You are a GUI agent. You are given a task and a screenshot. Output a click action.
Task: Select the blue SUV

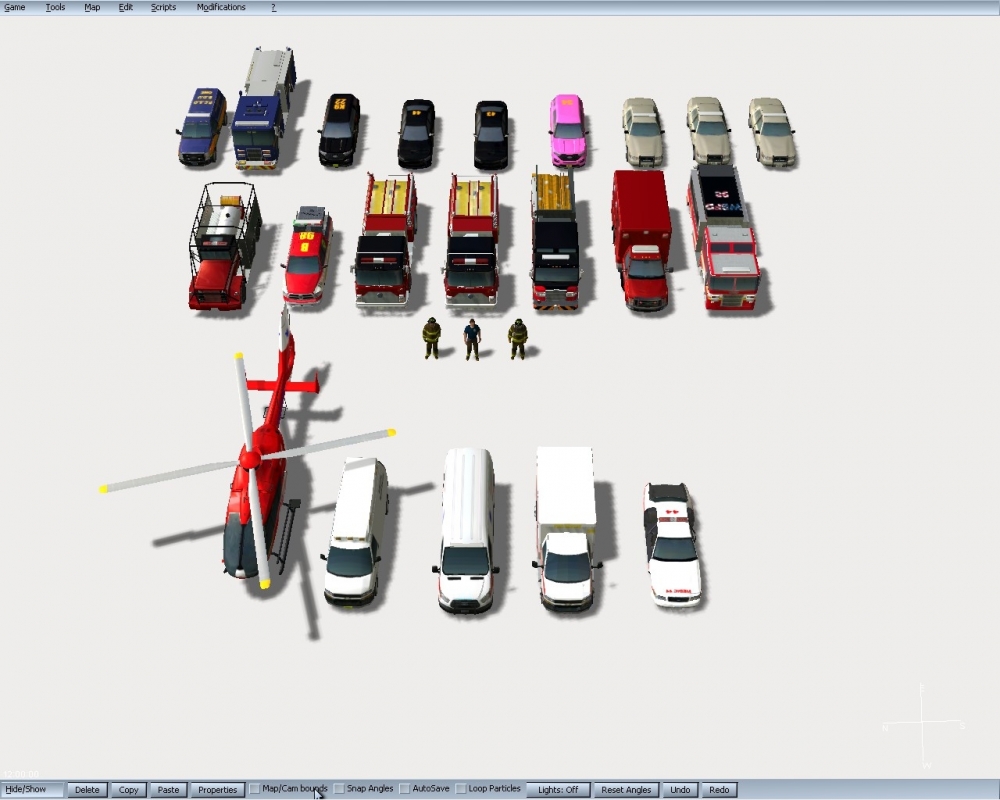(x=202, y=126)
